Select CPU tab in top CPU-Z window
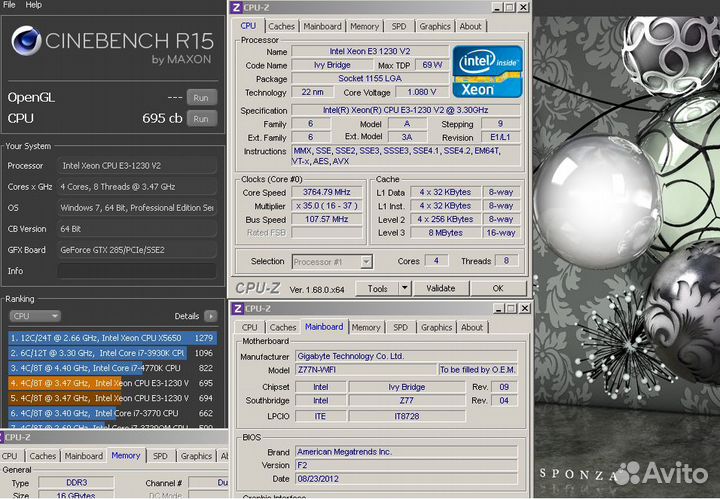720x499 pixels. pos(248,26)
